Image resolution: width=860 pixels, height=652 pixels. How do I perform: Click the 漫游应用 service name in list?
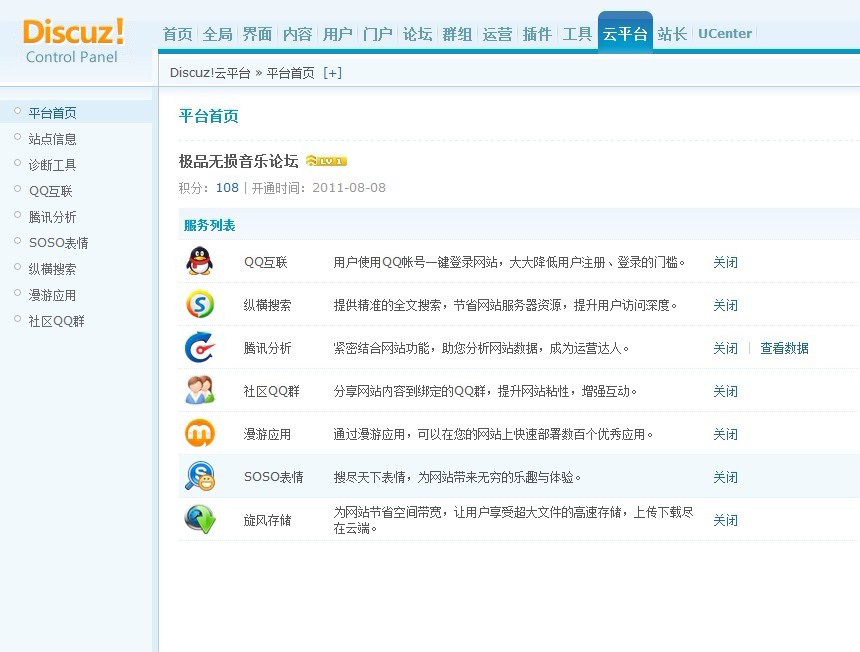pyautogui.click(x=268, y=434)
